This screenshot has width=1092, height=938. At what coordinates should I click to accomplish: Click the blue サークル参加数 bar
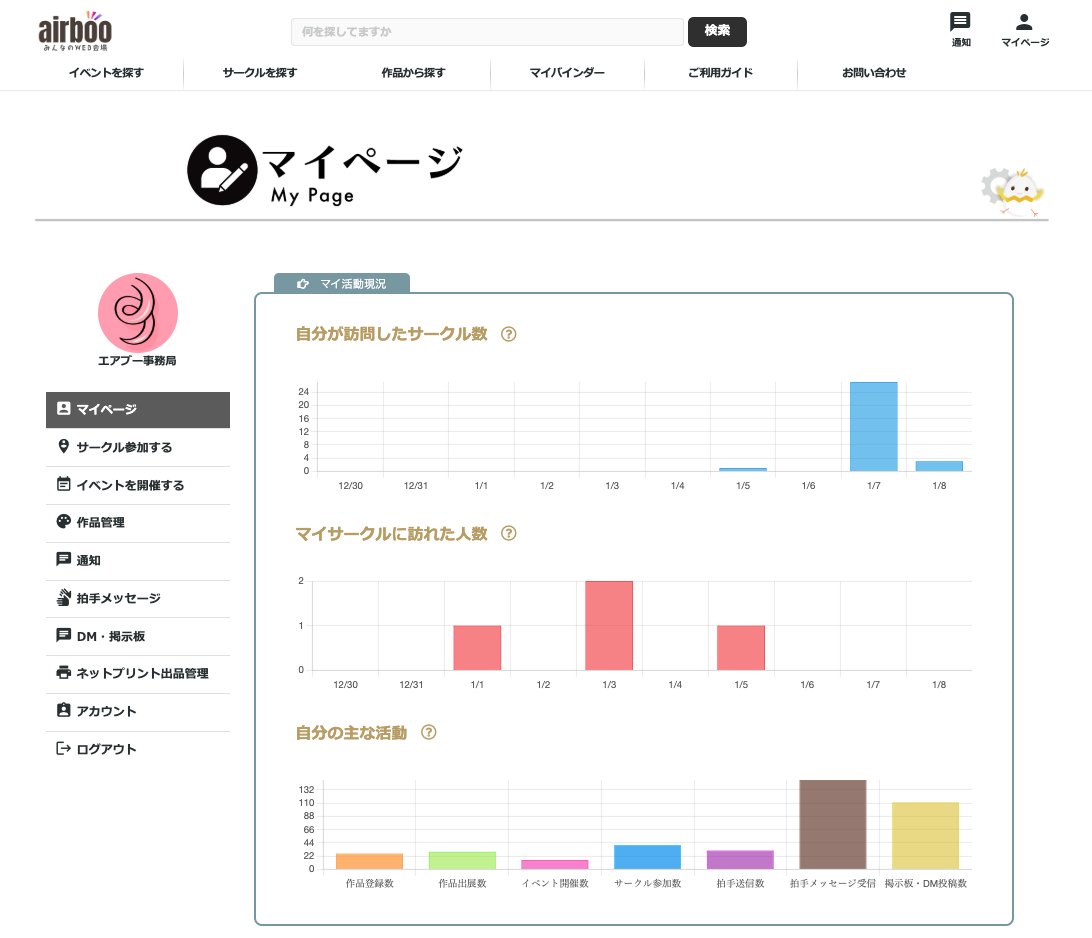[648, 857]
